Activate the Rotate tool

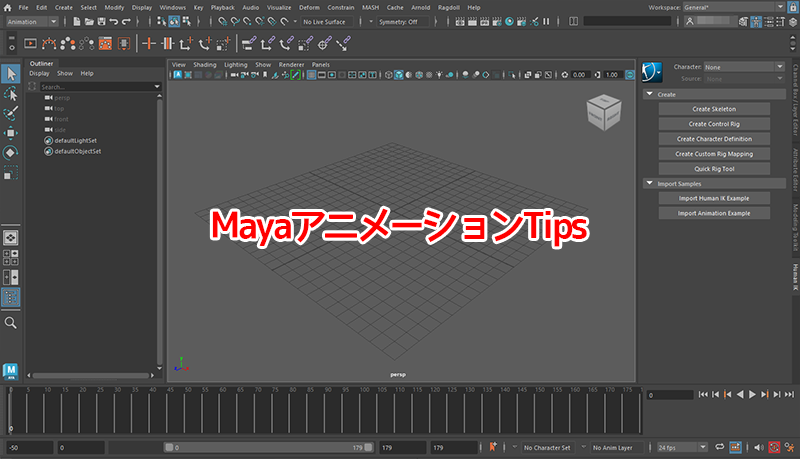point(11,152)
